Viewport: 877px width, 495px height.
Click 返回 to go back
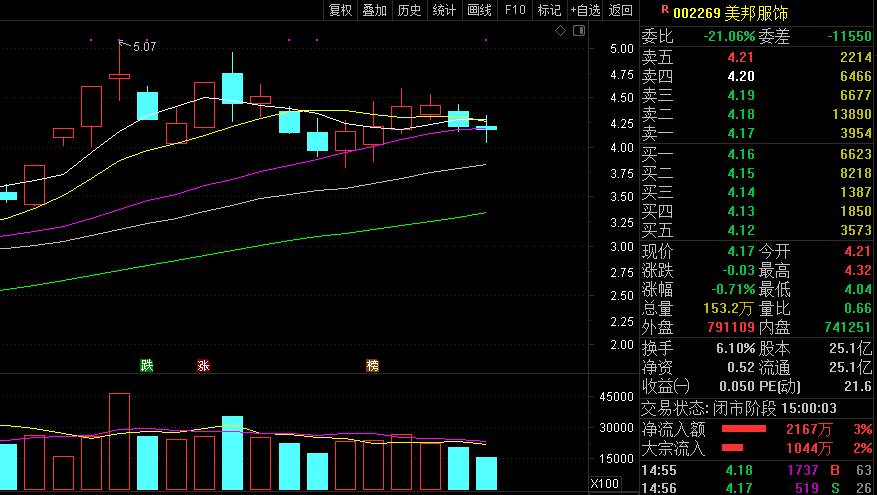tap(621, 10)
